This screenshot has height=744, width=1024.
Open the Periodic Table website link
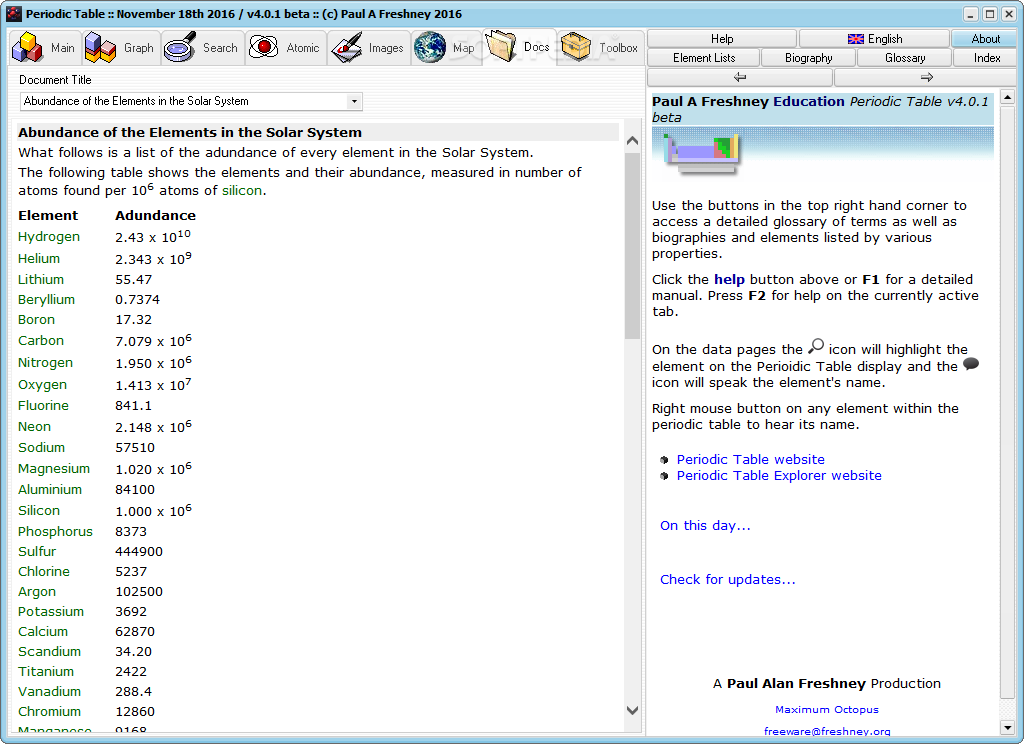(750, 459)
